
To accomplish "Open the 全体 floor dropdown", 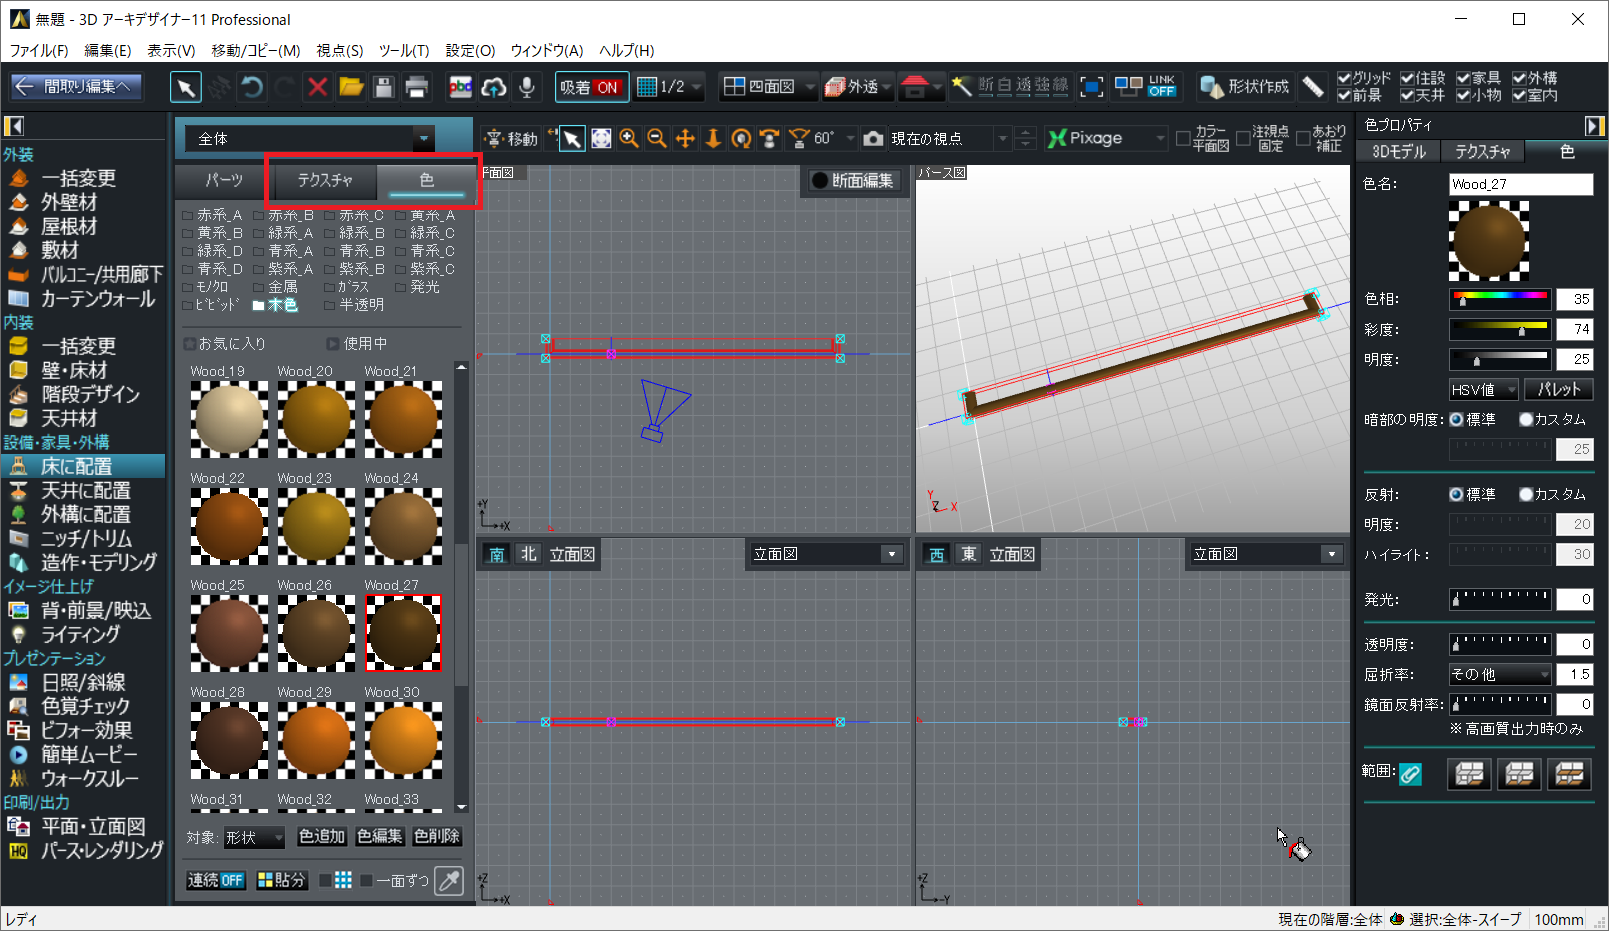I will (x=423, y=139).
